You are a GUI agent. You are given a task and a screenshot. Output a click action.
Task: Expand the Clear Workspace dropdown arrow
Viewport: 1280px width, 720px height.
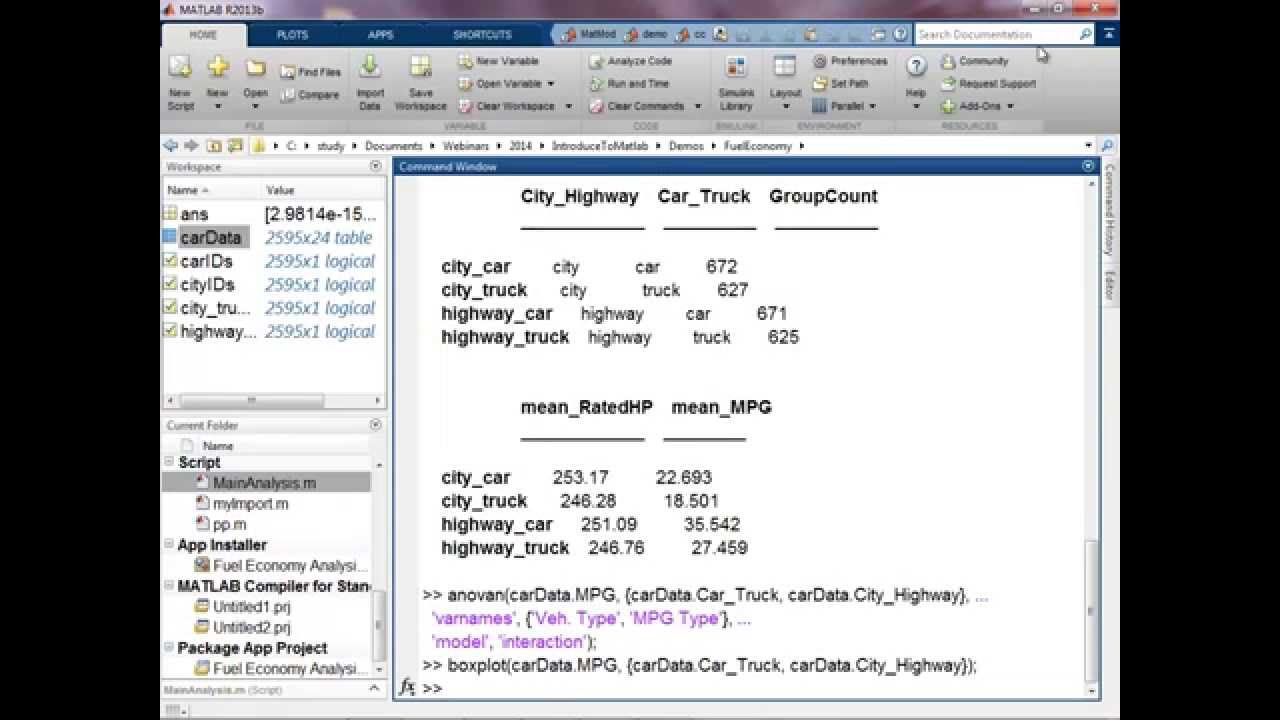point(568,106)
